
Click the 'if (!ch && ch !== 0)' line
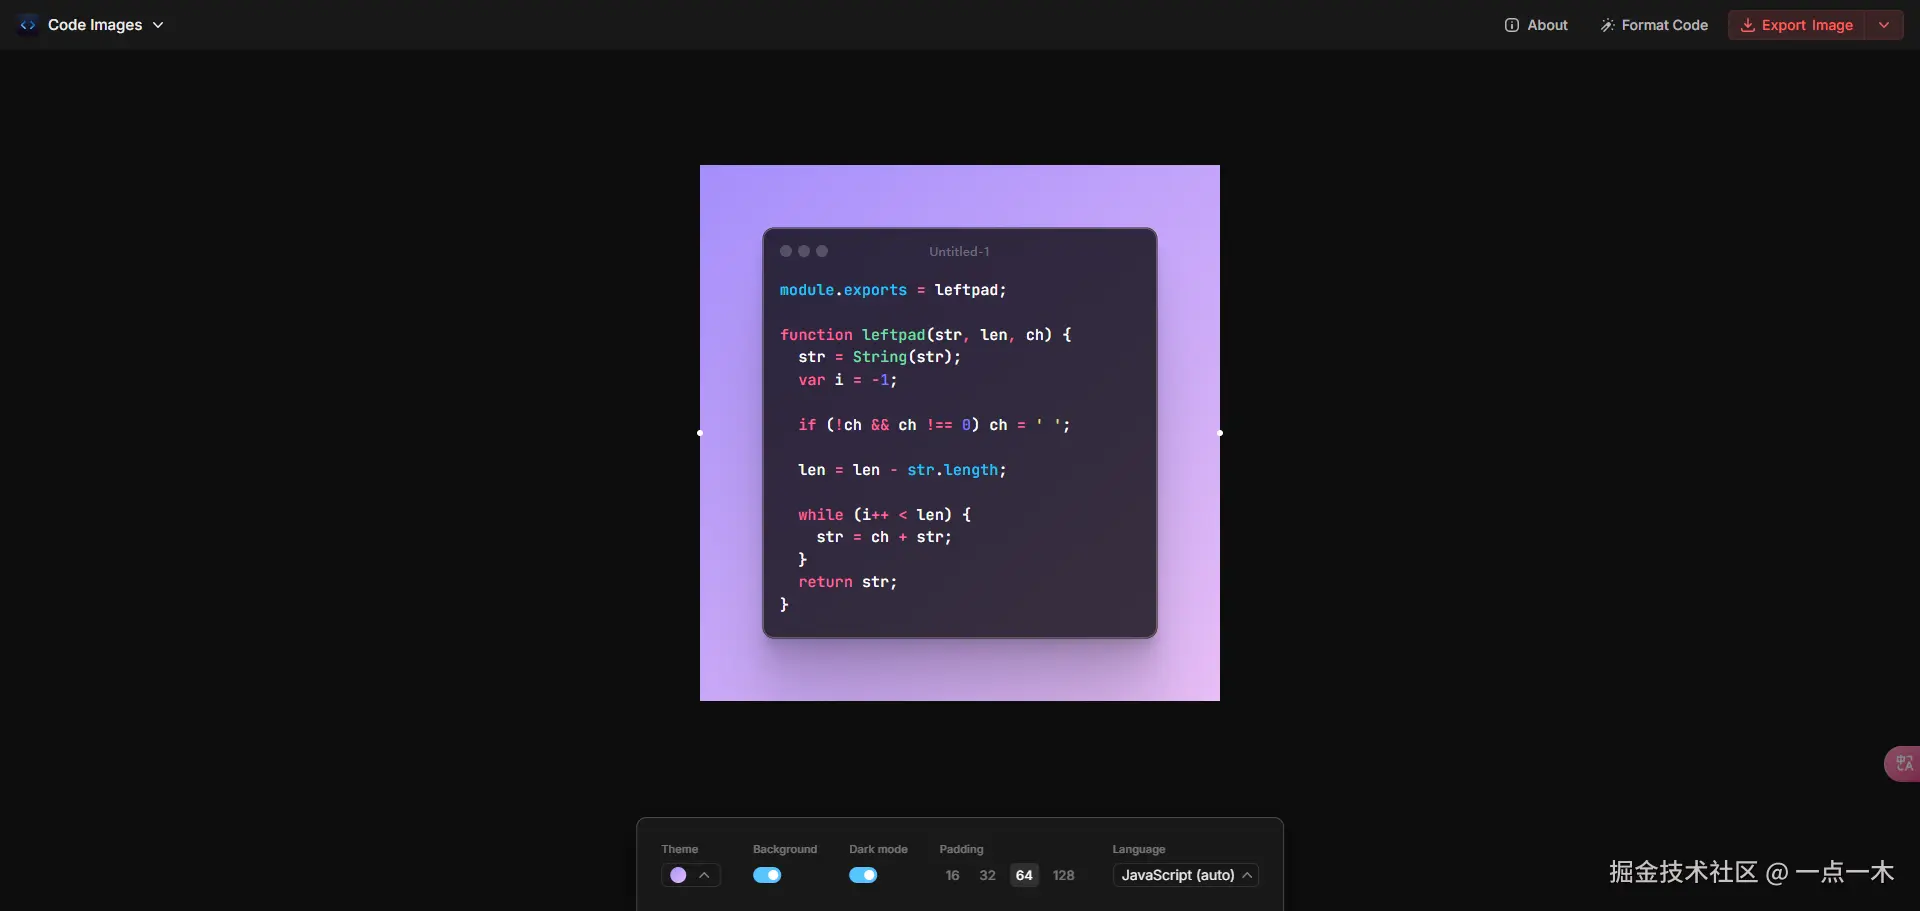click(934, 425)
